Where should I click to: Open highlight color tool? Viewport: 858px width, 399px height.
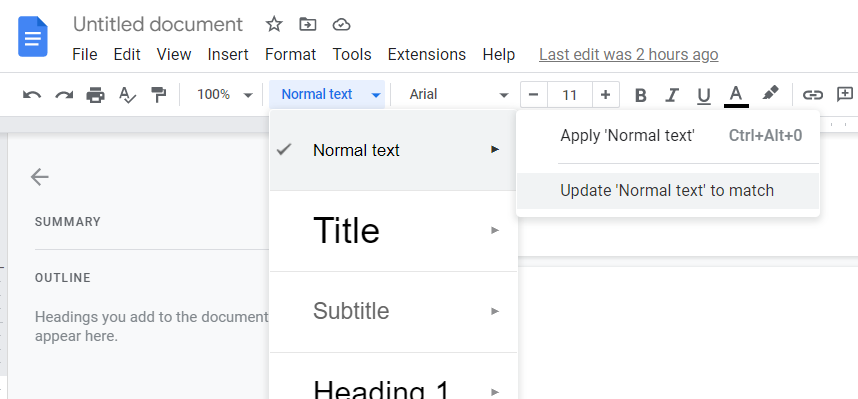(x=770, y=94)
